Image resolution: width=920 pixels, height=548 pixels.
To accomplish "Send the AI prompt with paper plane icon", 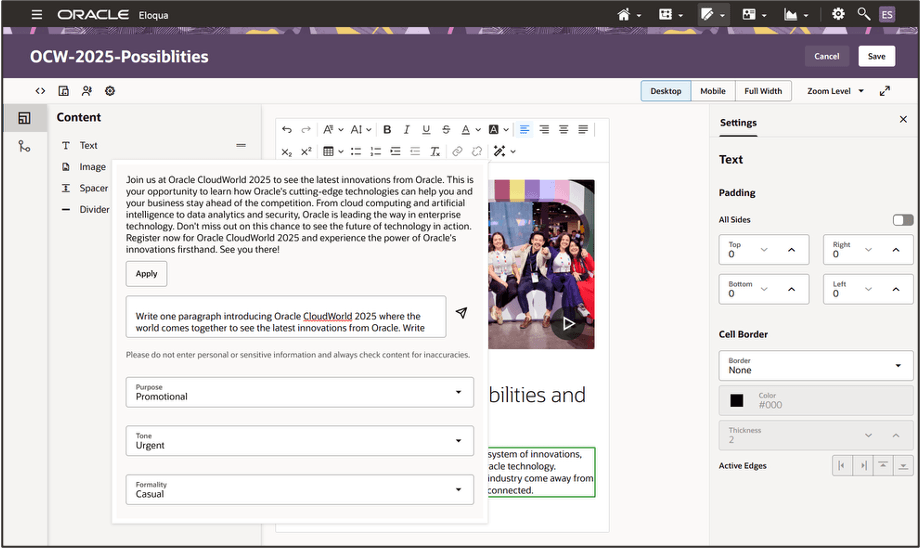I will [x=461, y=313].
